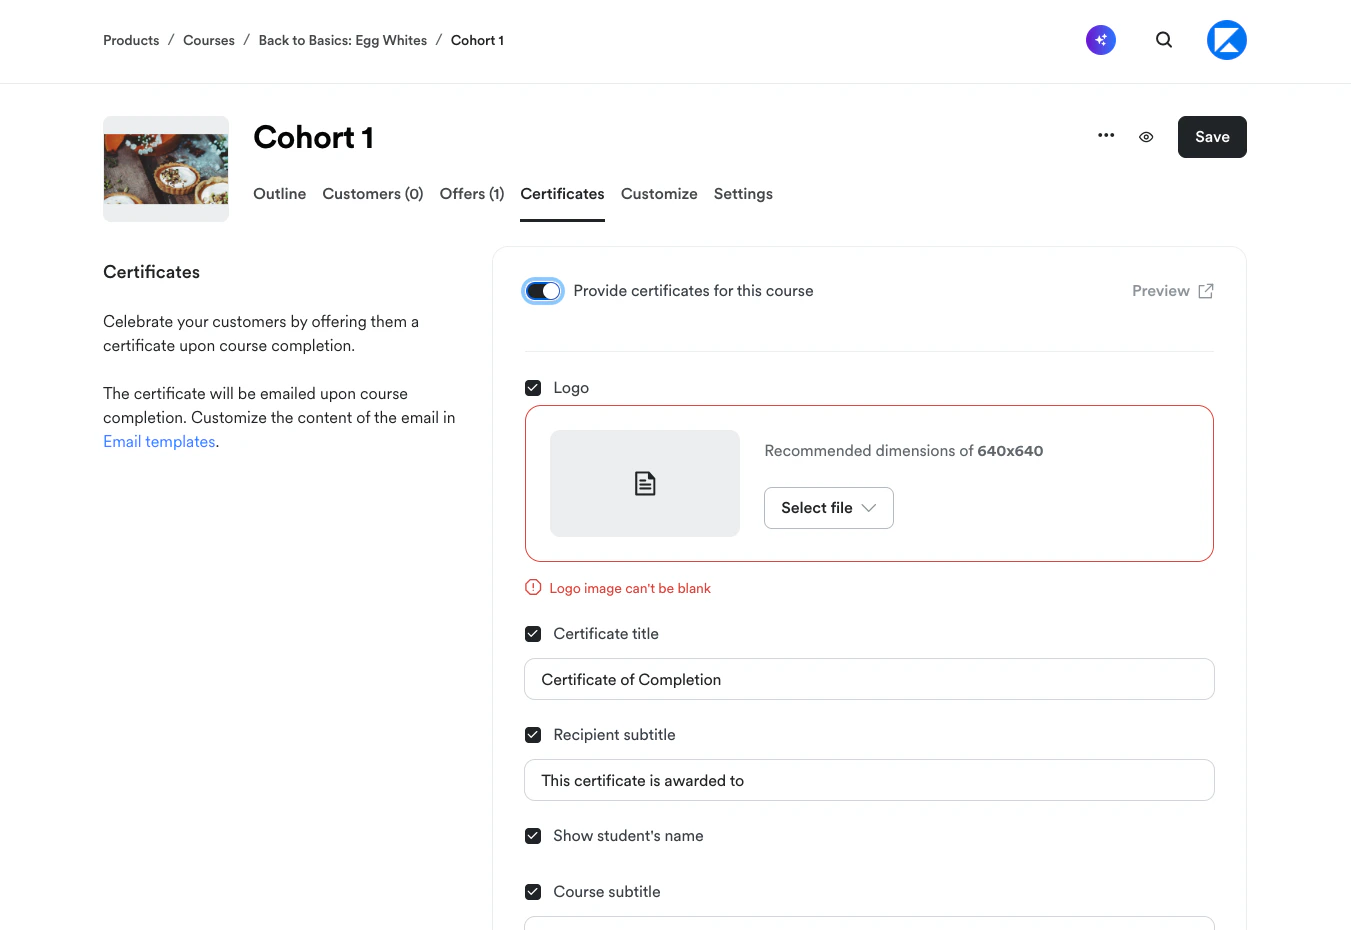Go to Courses in the breadcrumb
This screenshot has width=1351, height=930.
[209, 41]
